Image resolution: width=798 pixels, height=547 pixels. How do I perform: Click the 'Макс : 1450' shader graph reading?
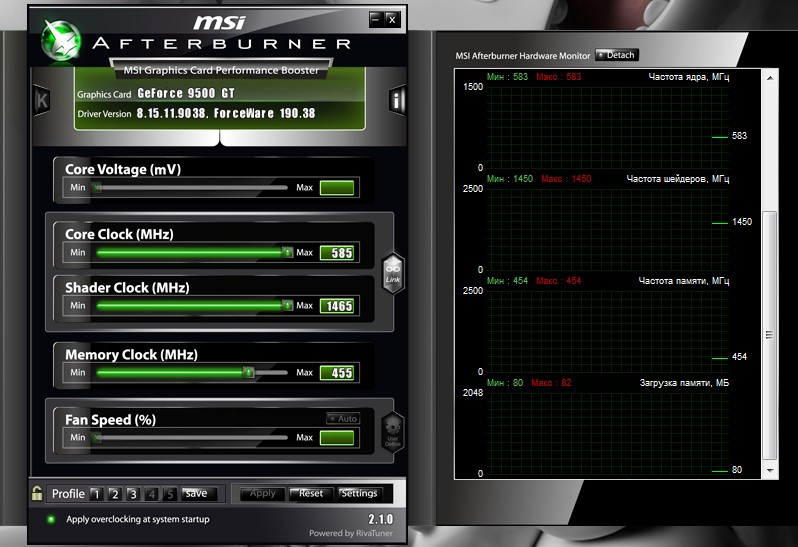566,179
